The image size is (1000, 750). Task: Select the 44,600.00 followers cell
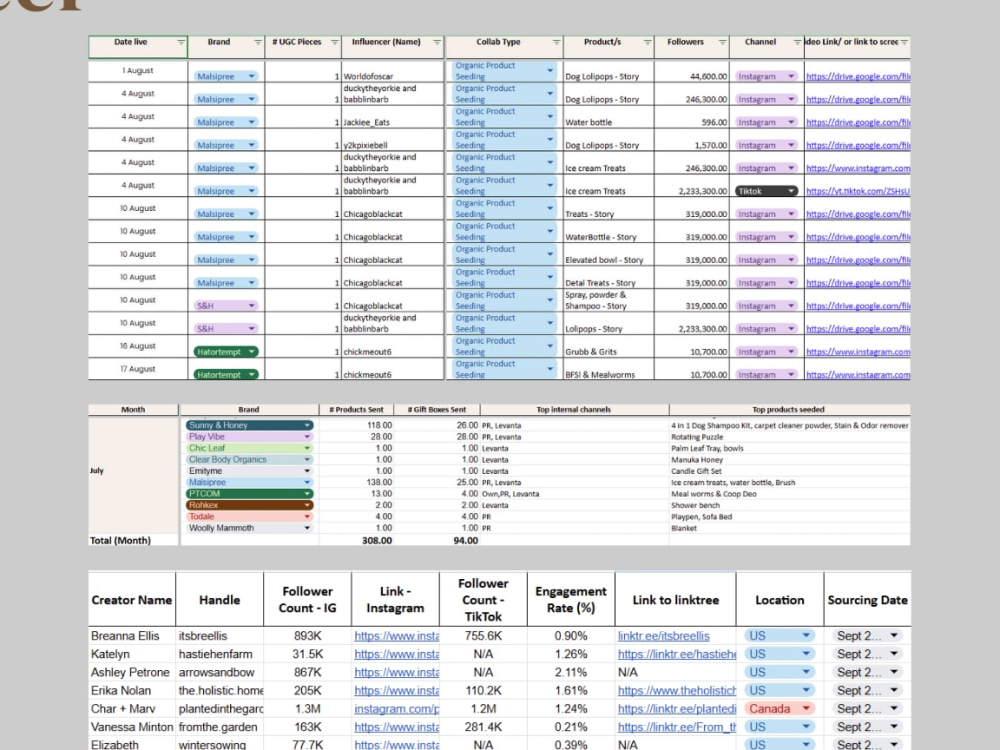(691, 71)
